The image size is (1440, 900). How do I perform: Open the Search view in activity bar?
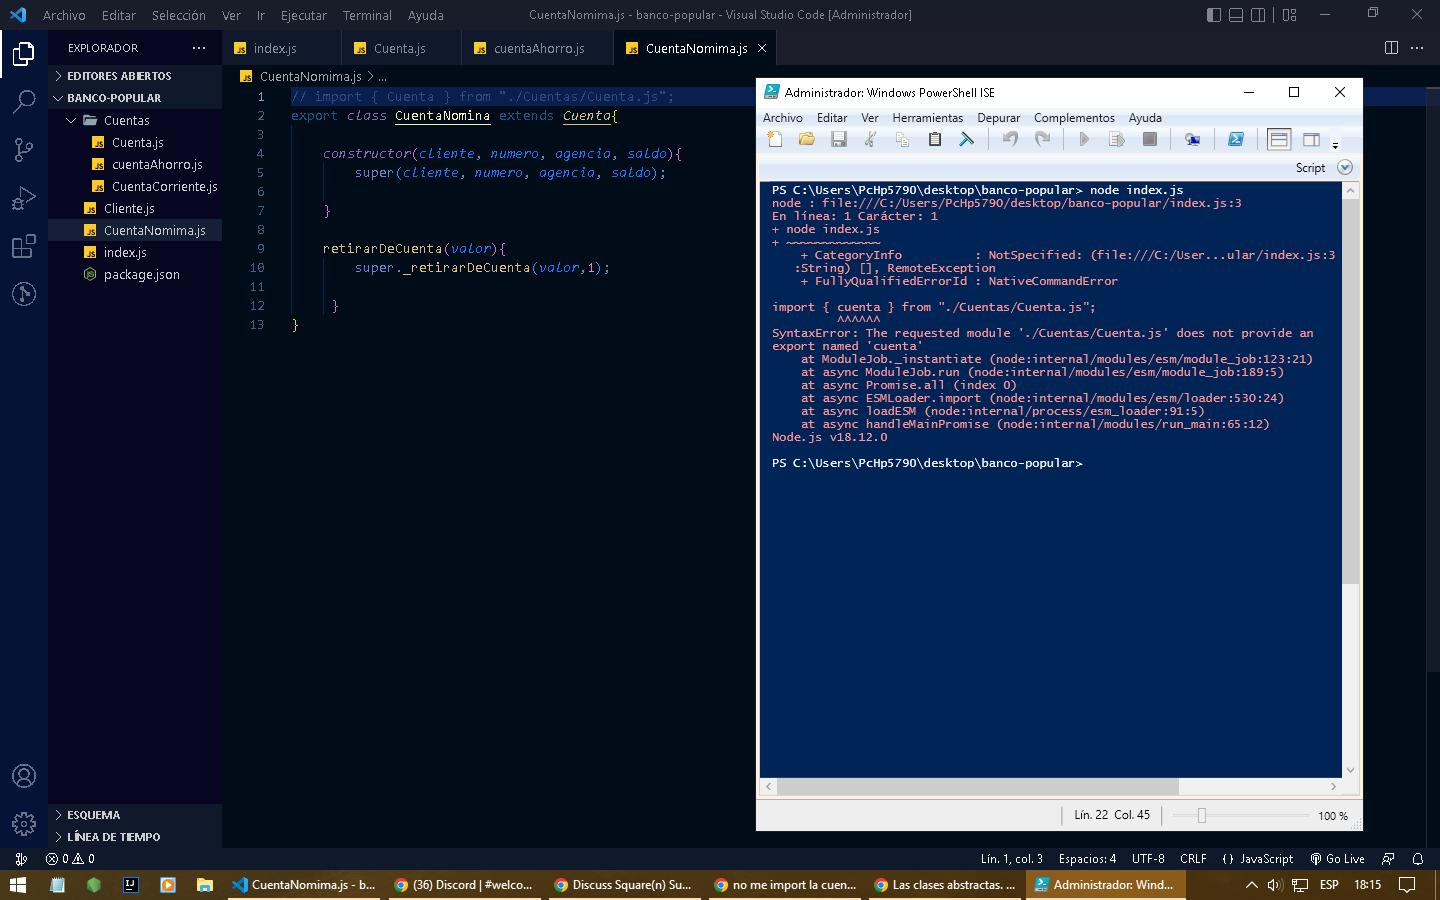[24, 101]
